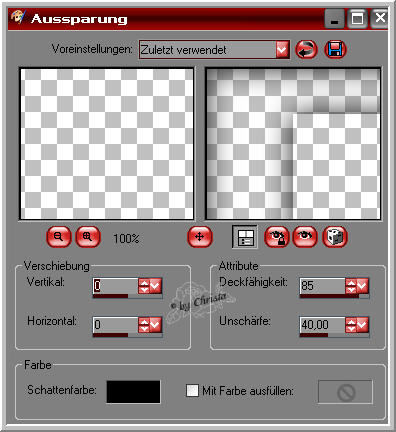Click the right result preview pane
This screenshot has width=396, height=432.
coord(293,144)
